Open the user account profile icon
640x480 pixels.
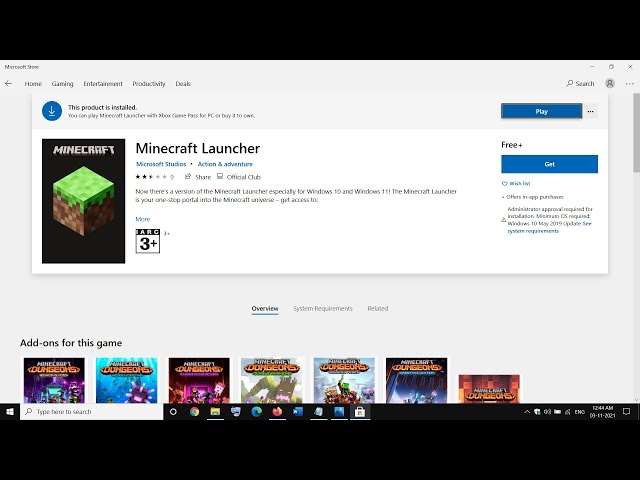[x=610, y=84]
